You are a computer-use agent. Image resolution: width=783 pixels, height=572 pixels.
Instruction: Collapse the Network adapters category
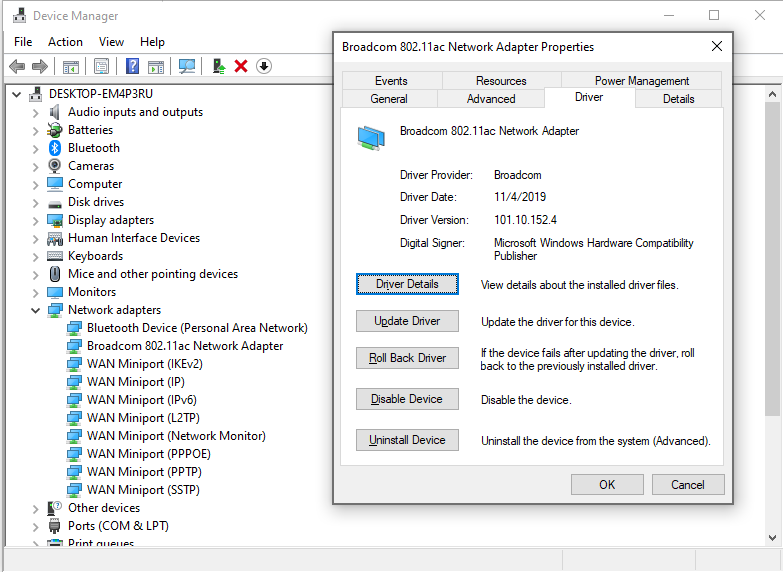pyautogui.click(x=35, y=310)
